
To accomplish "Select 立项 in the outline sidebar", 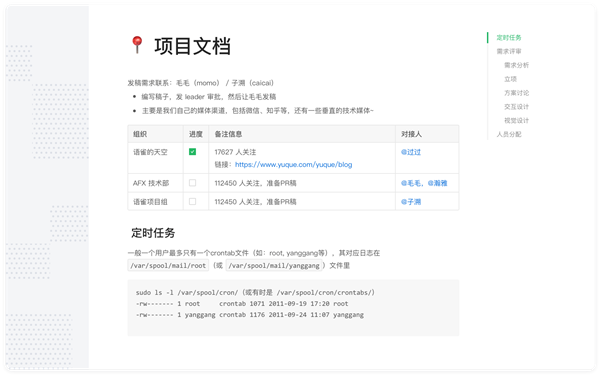I will 510,79.
